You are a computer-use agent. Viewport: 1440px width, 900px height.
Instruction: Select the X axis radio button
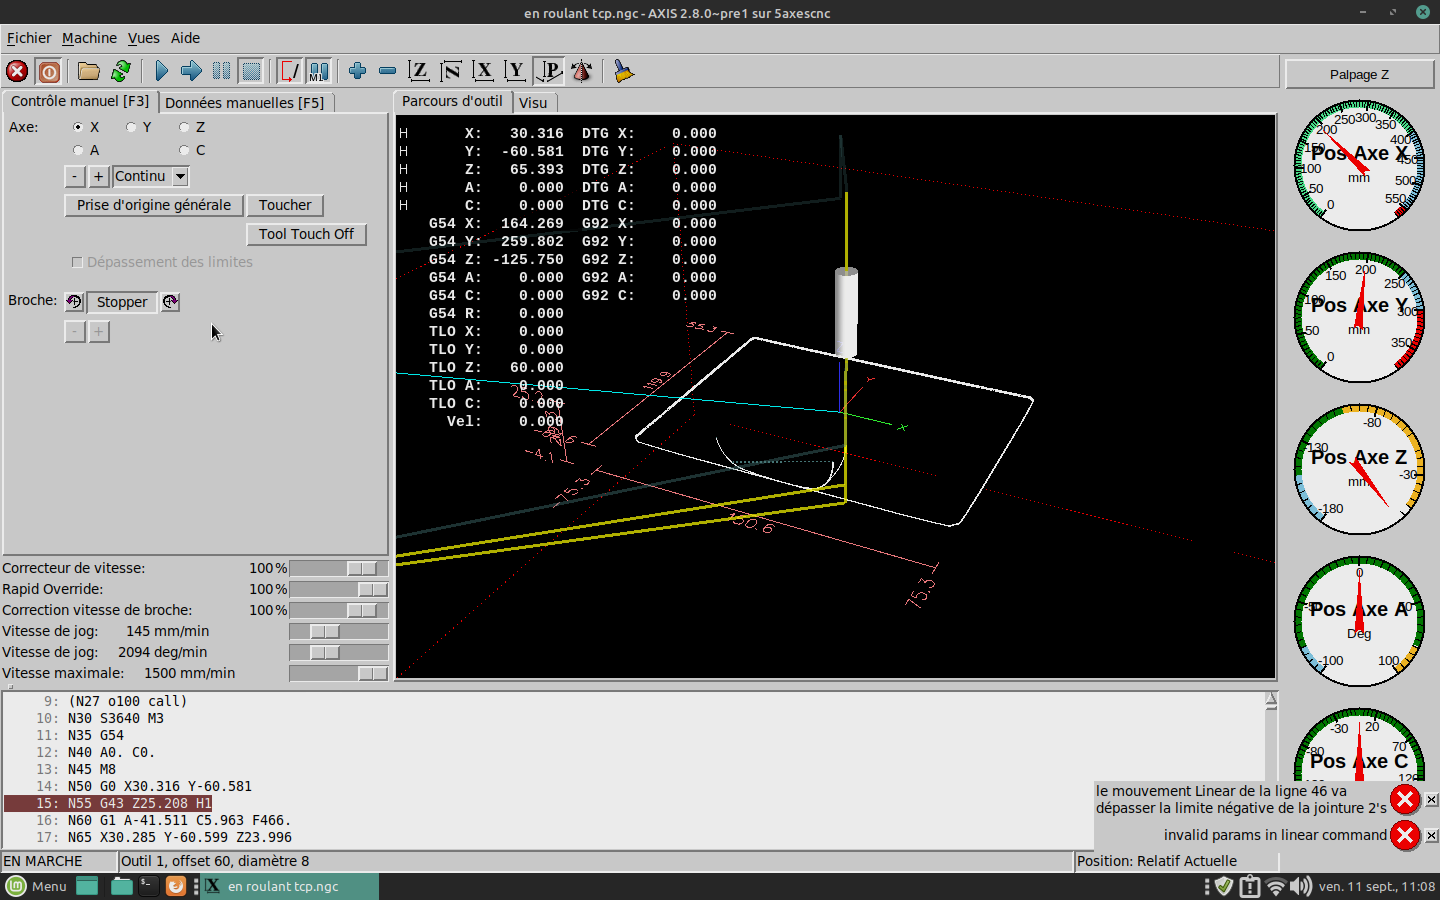click(x=78, y=127)
